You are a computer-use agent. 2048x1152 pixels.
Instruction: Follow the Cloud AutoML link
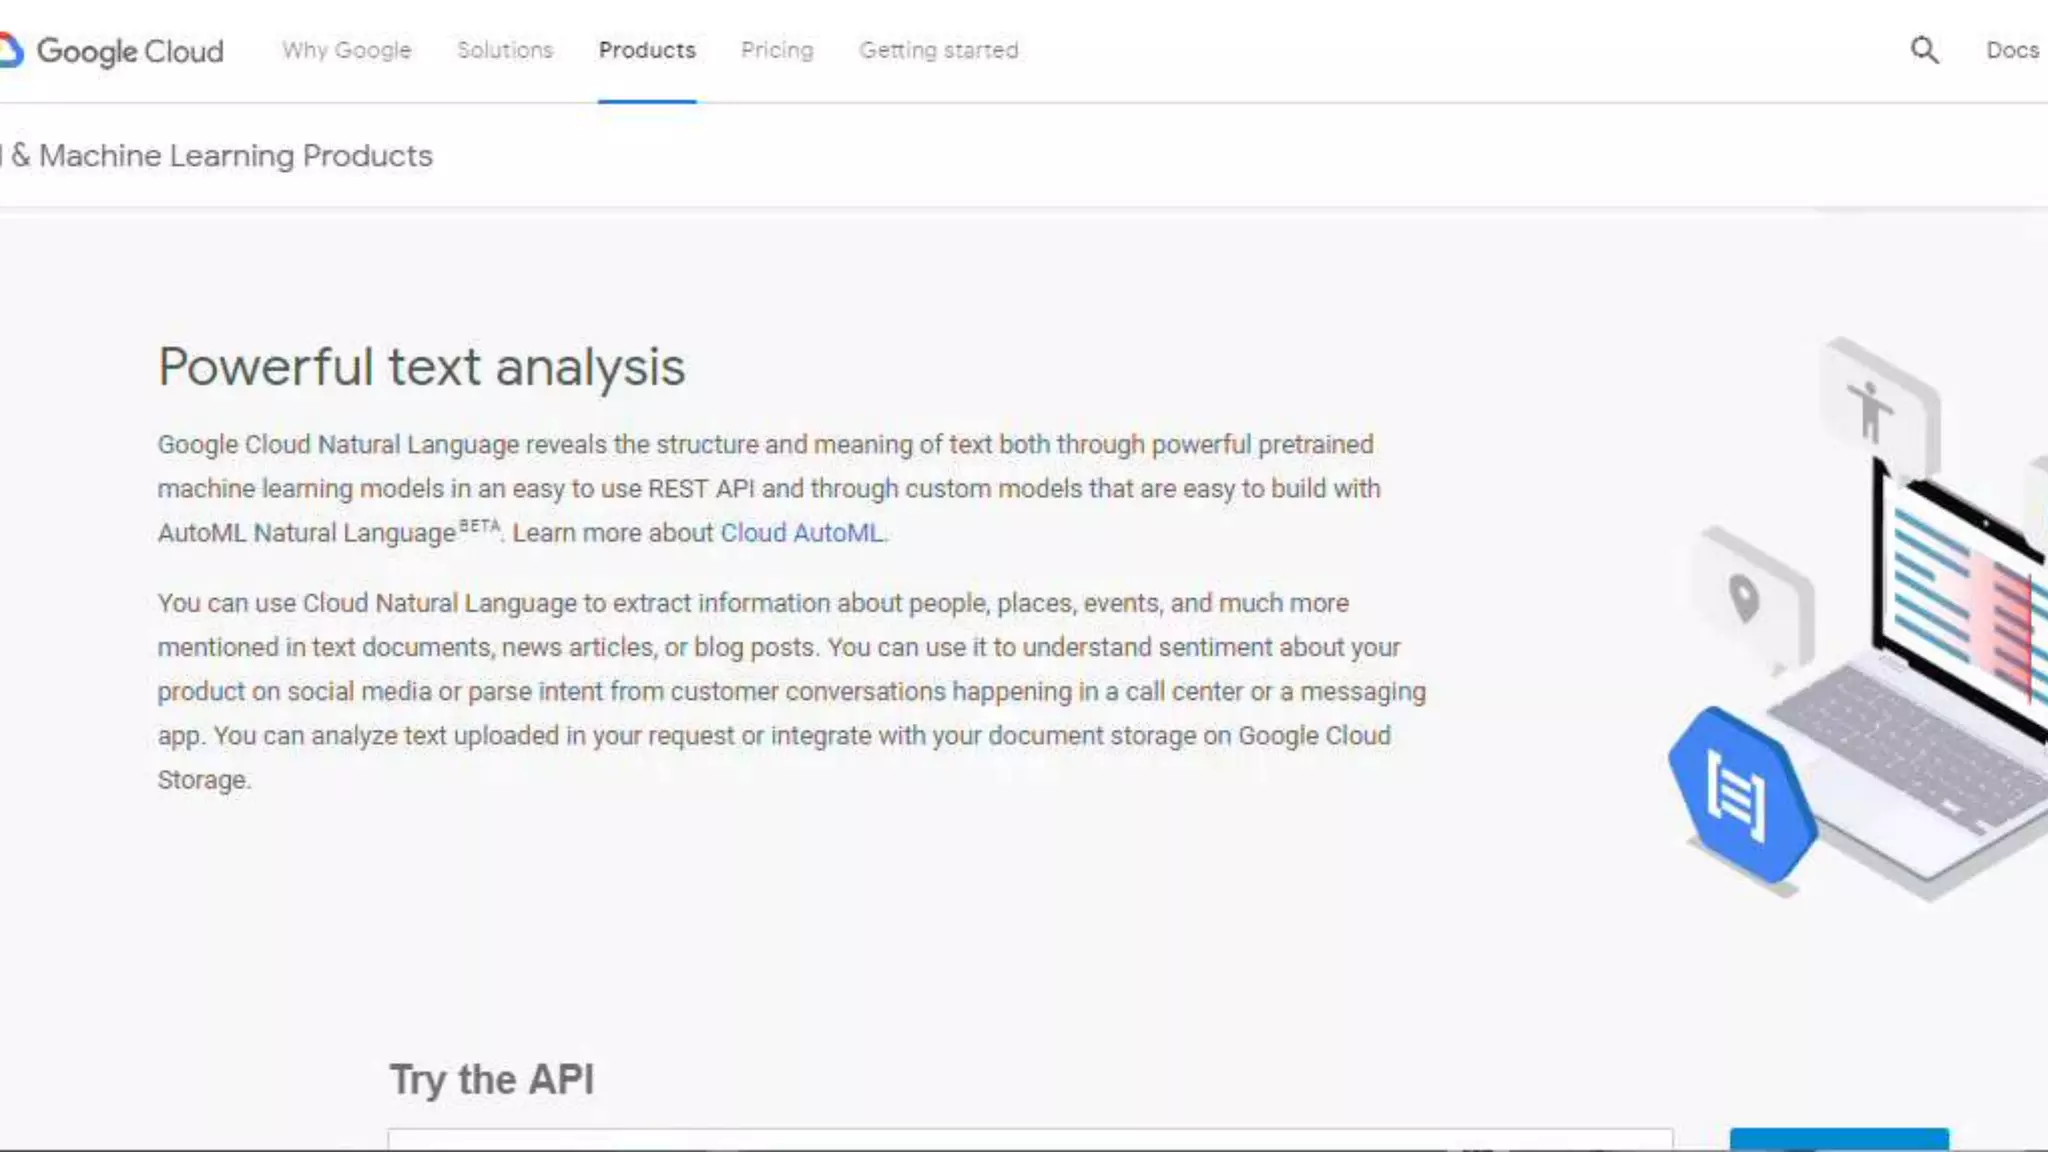802,533
